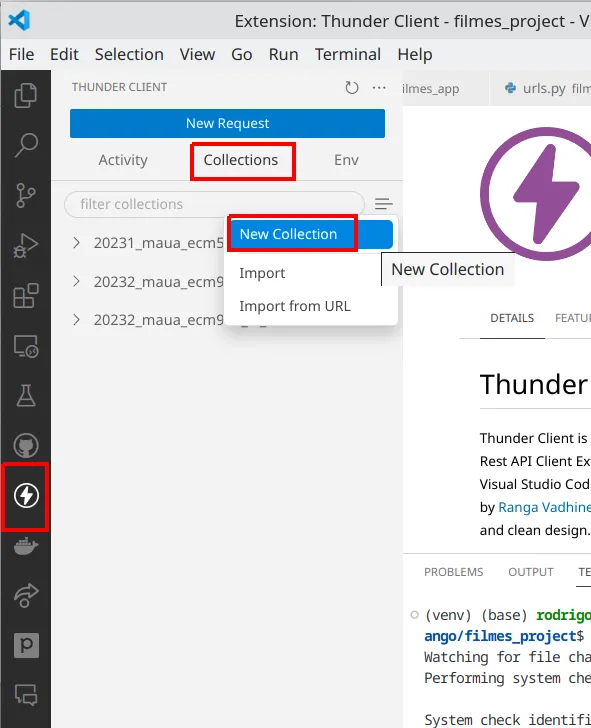This screenshot has height=728, width=591.
Task: Open the Thunder Client lightning icon
Action: (26, 495)
